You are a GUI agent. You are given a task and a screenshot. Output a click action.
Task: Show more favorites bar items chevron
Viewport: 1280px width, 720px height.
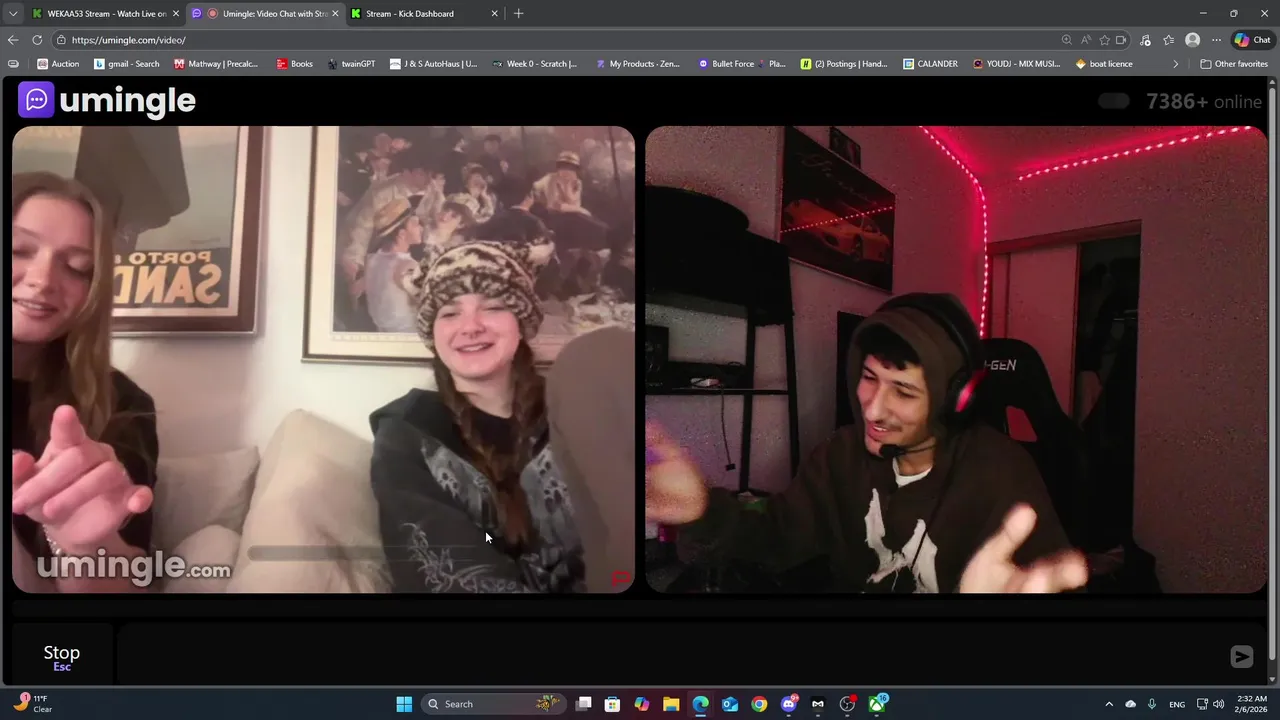[1175, 64]
